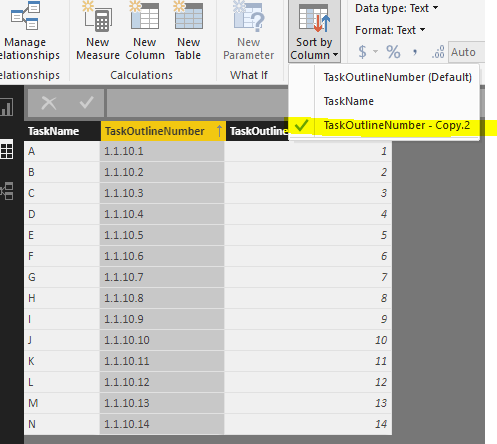Viewport: 497px width, 444px height.
Task: Open the Sort by Column dropdown
Action: coord(314,32)
